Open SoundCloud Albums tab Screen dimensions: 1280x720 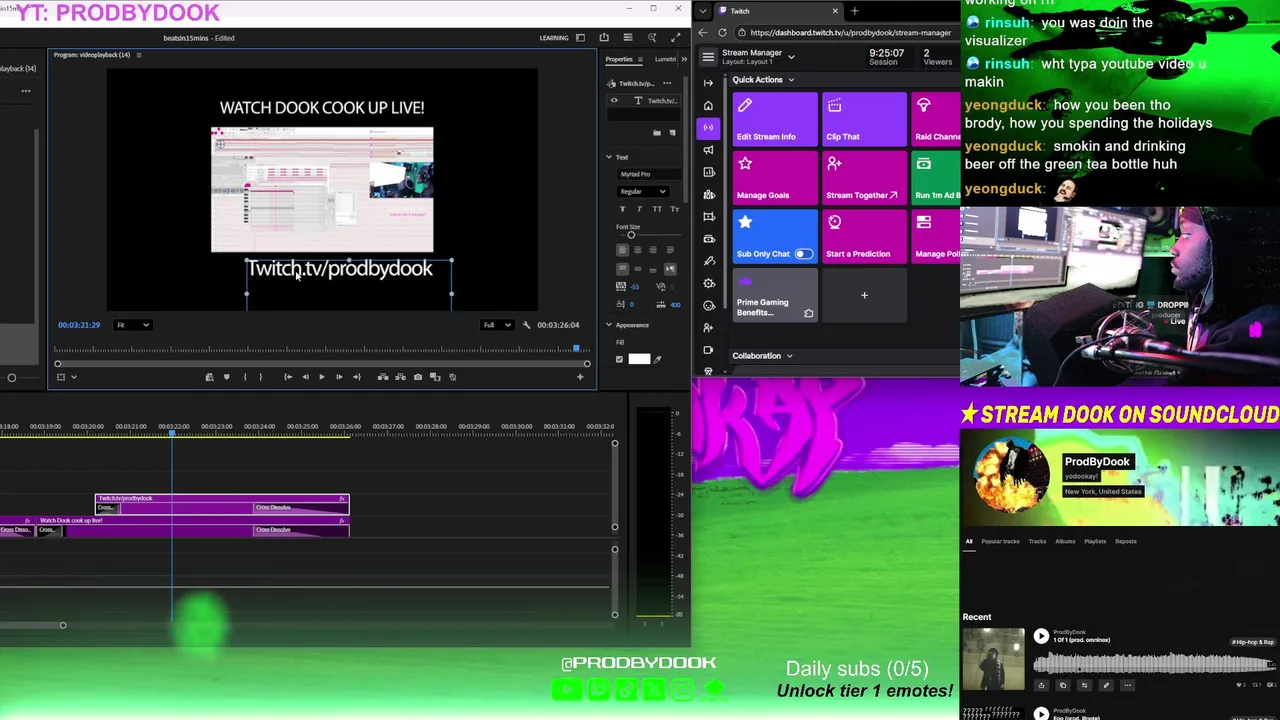click(x=1065, y=541)
